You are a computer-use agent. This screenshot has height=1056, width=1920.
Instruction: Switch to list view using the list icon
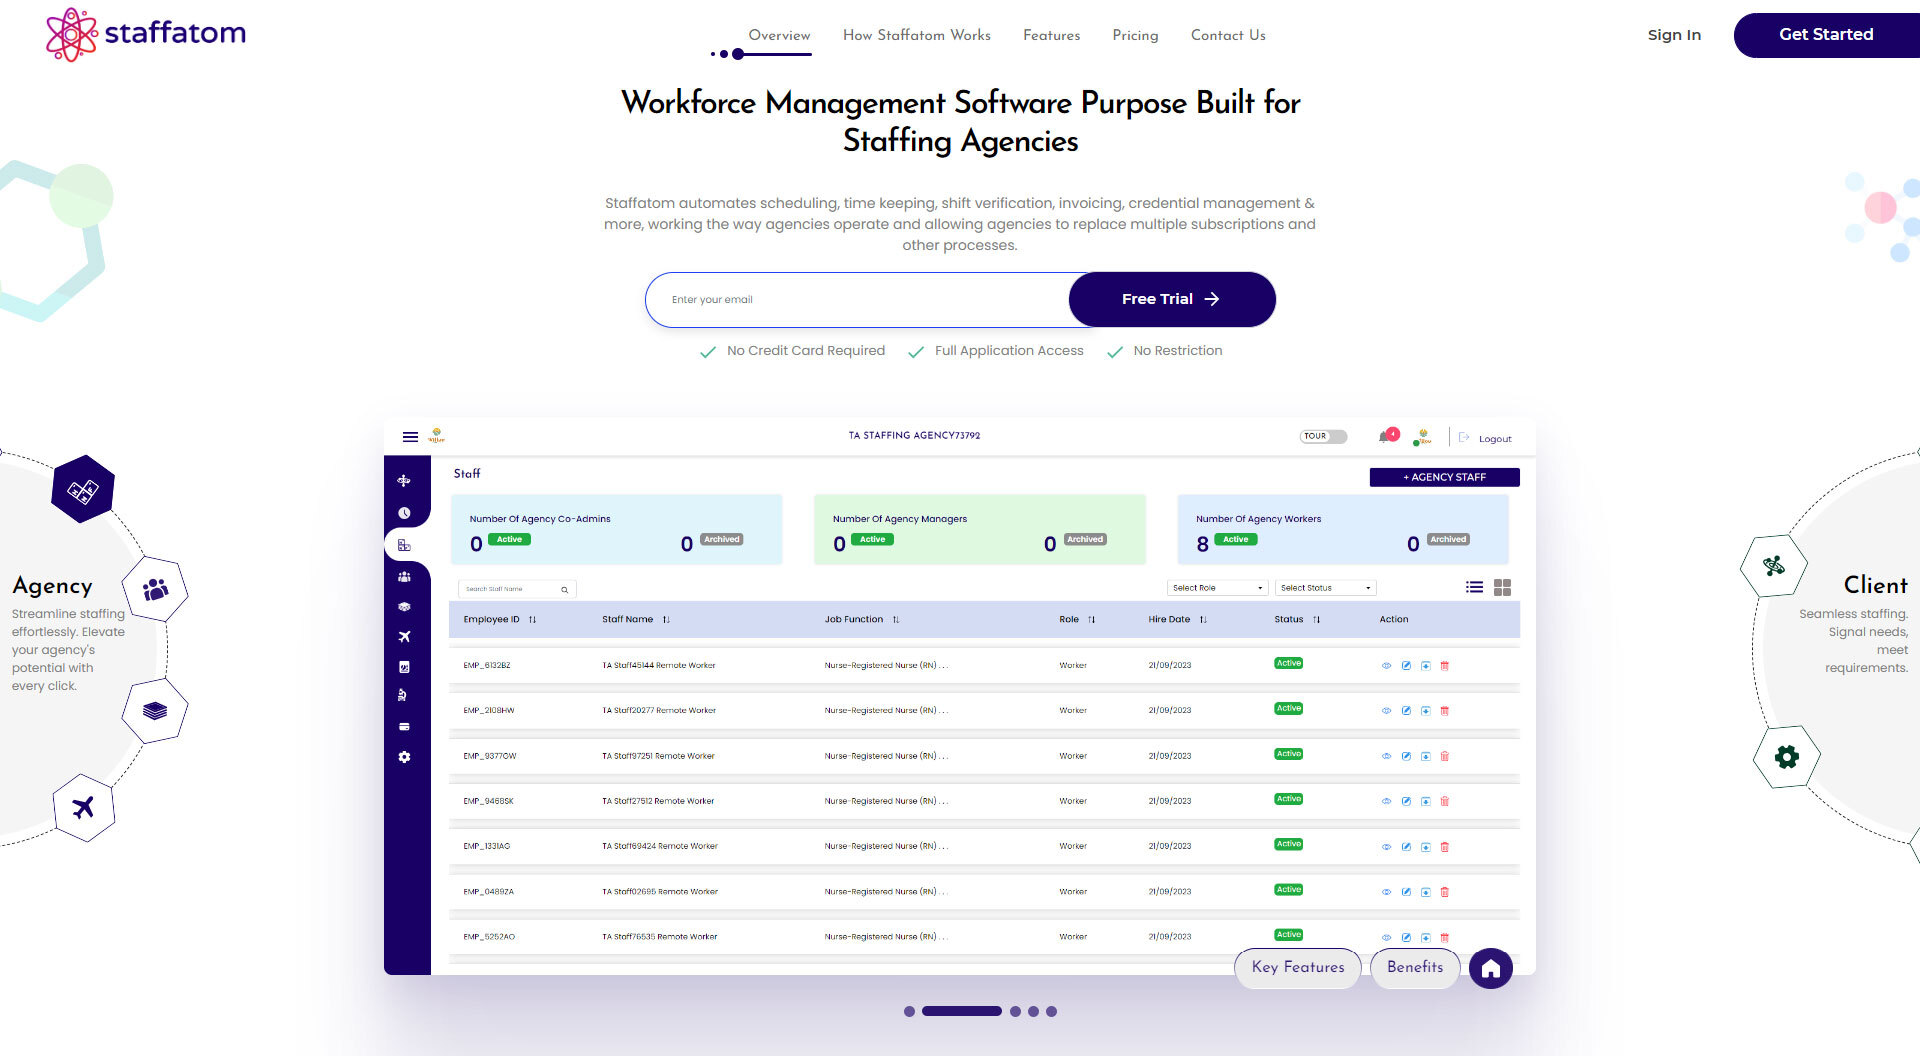(x=1474, y=587)
